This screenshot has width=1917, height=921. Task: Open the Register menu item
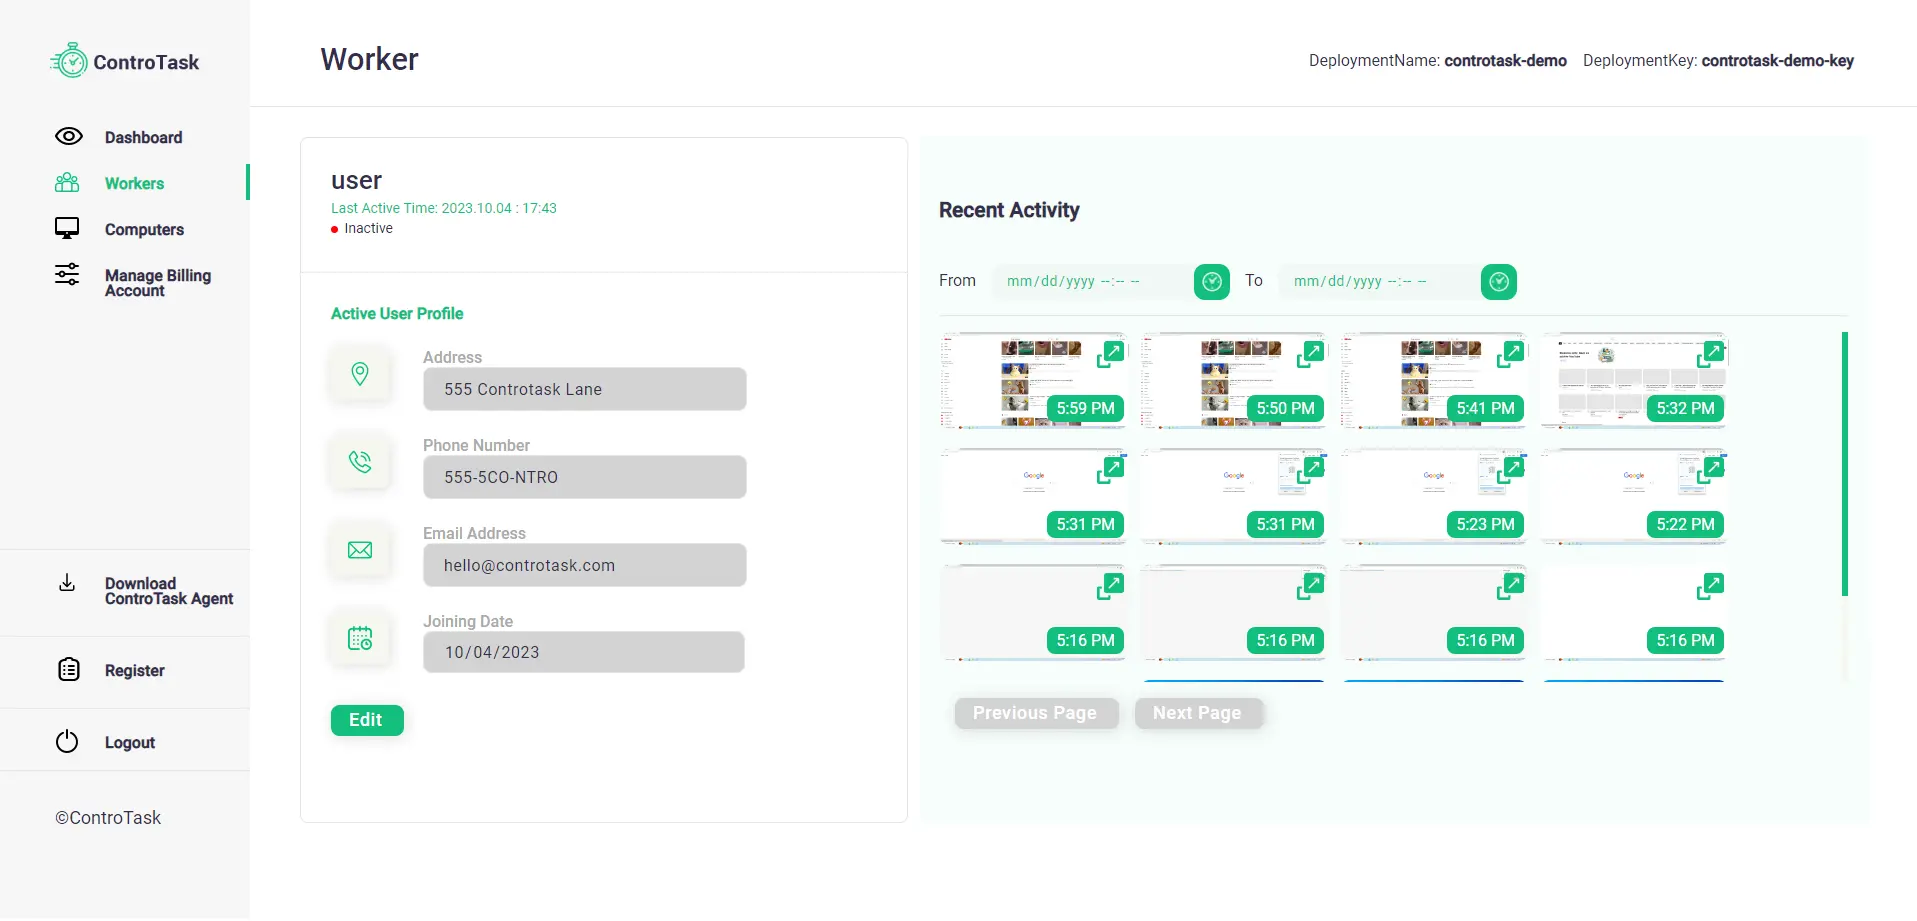134,670
